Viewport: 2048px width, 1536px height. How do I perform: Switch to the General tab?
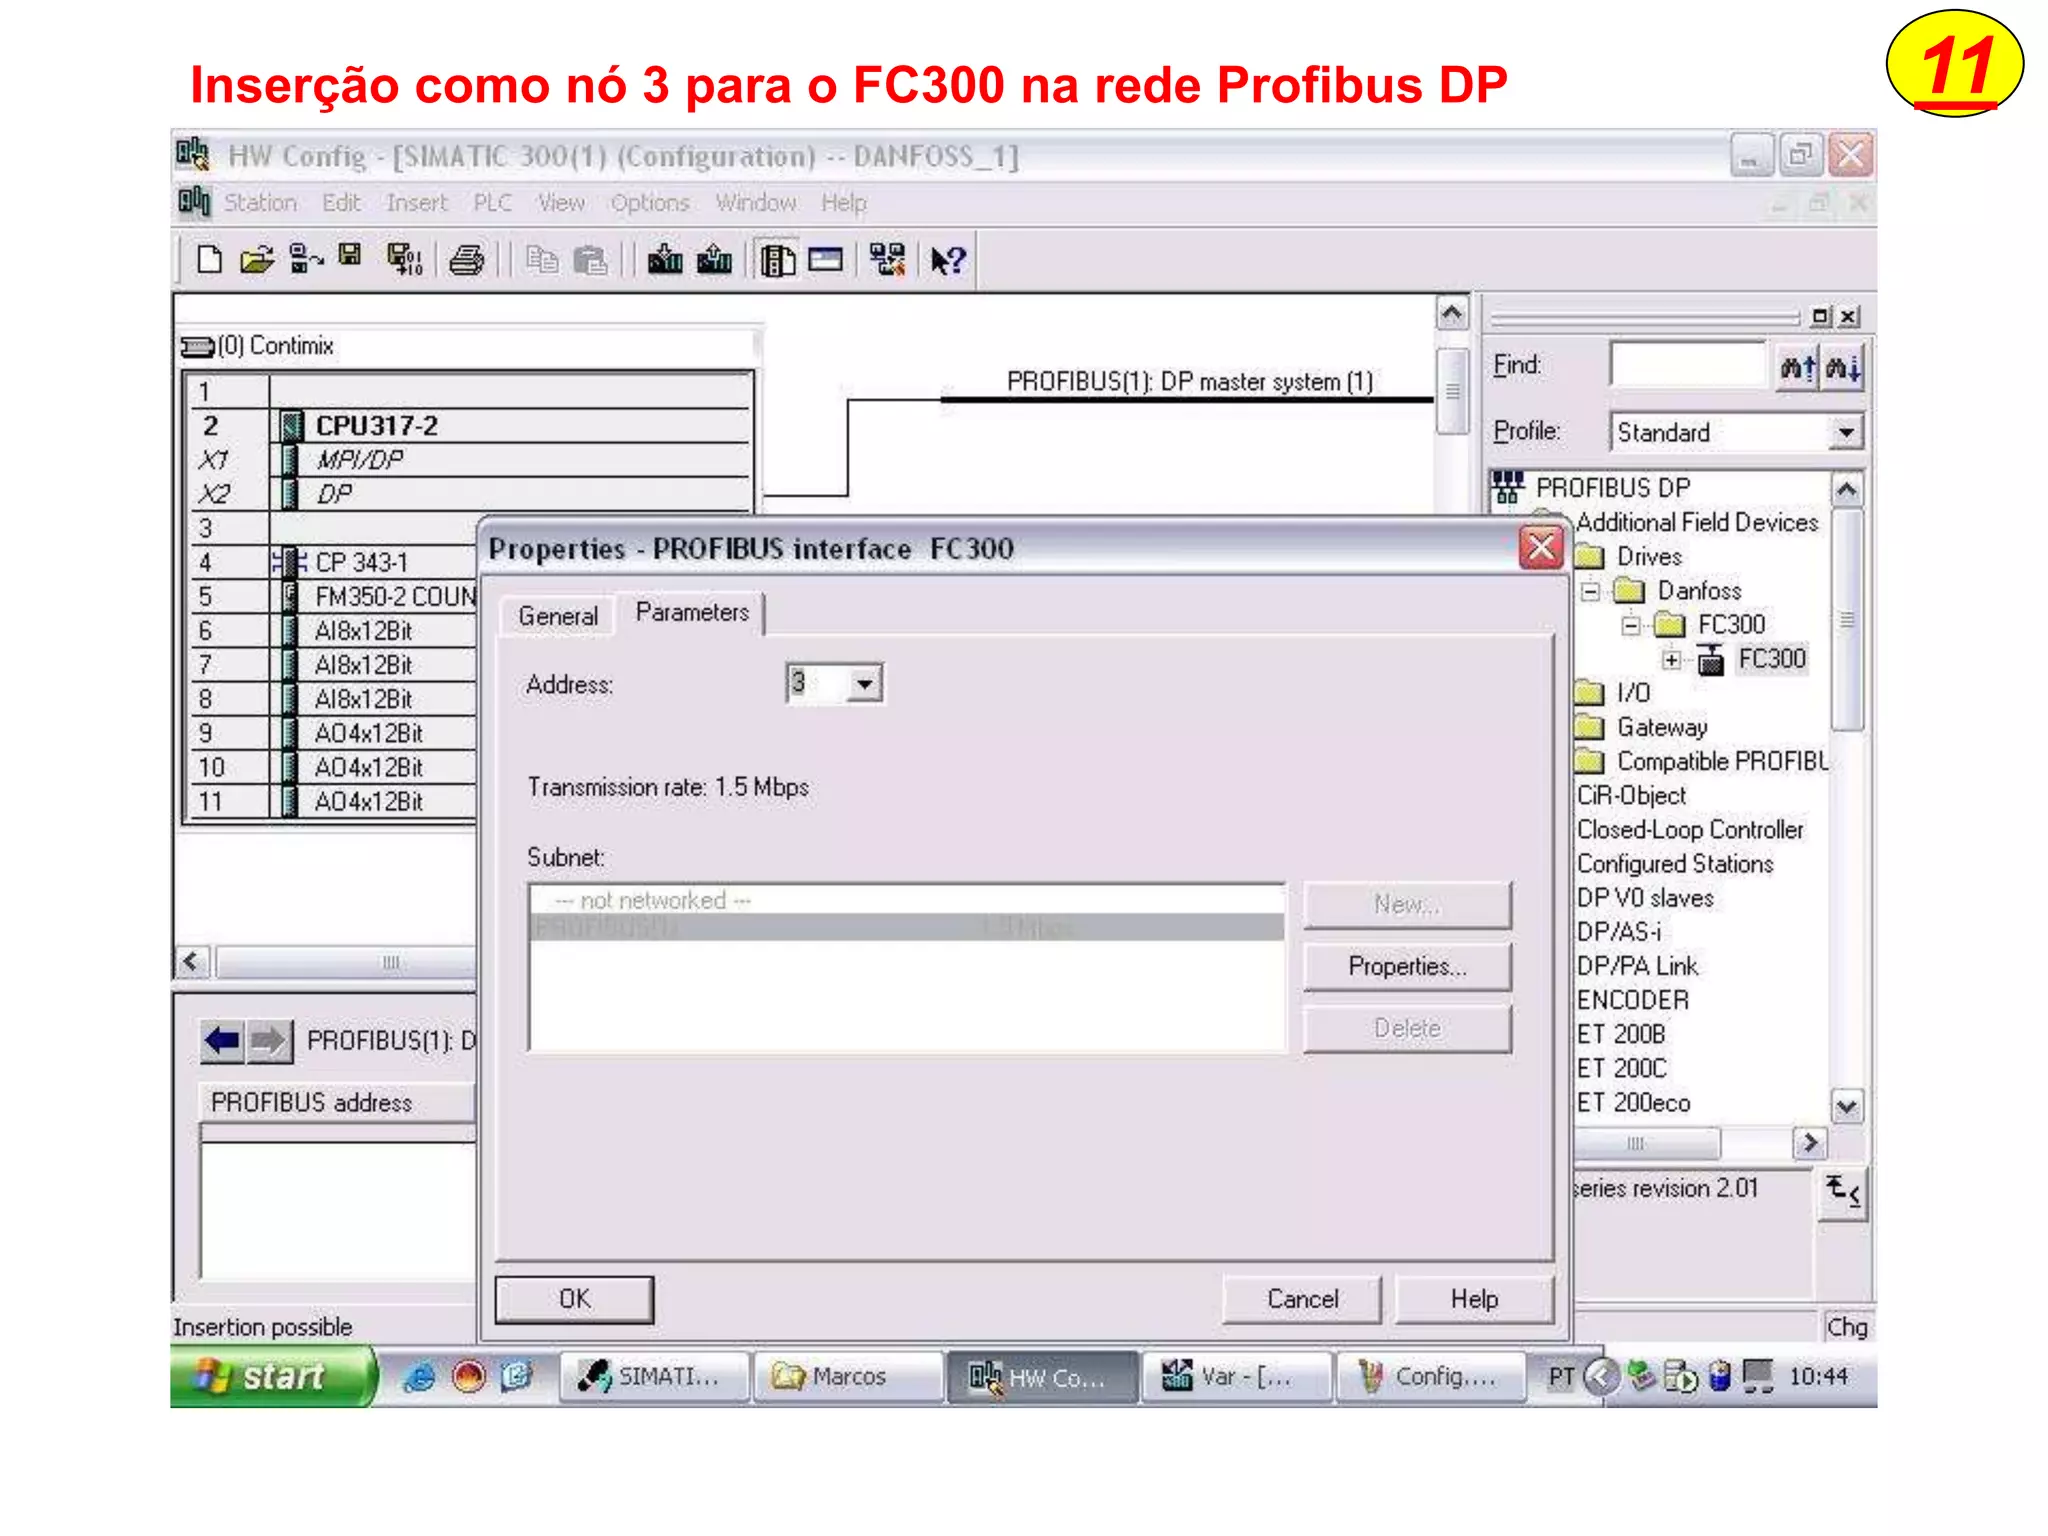click(x=558, y=616)
